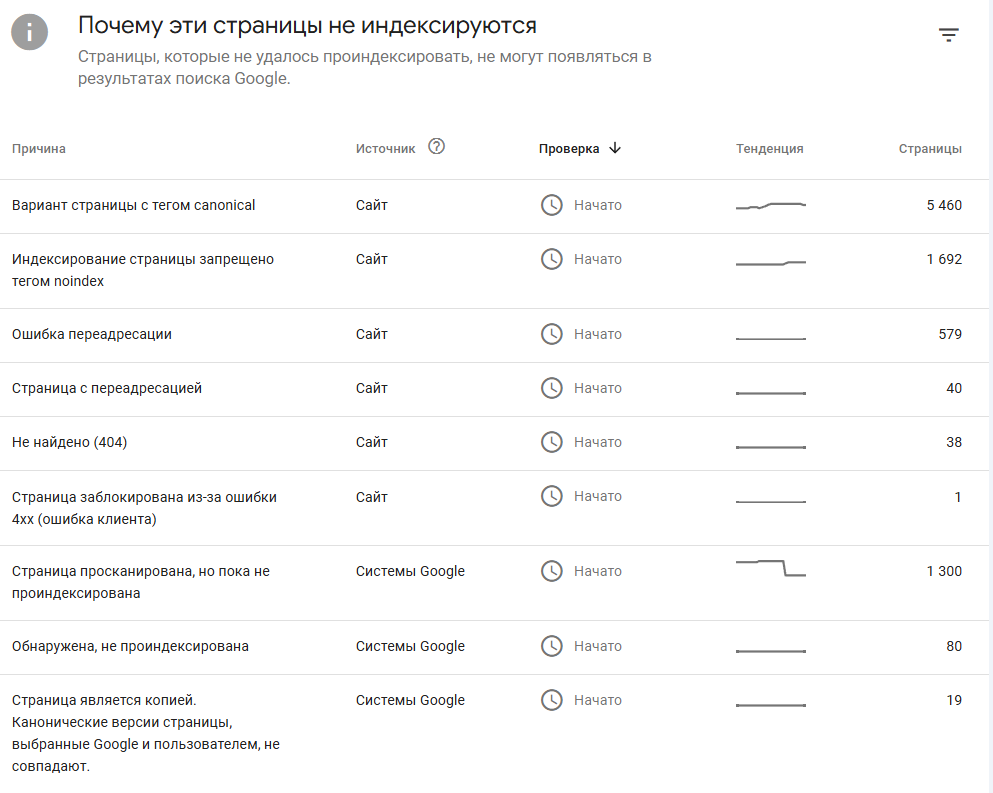Screen dimensions: 993x793
Task: Open Страница просканирована, но пока не проиндексирована
Action: click(x=141, y=582)
